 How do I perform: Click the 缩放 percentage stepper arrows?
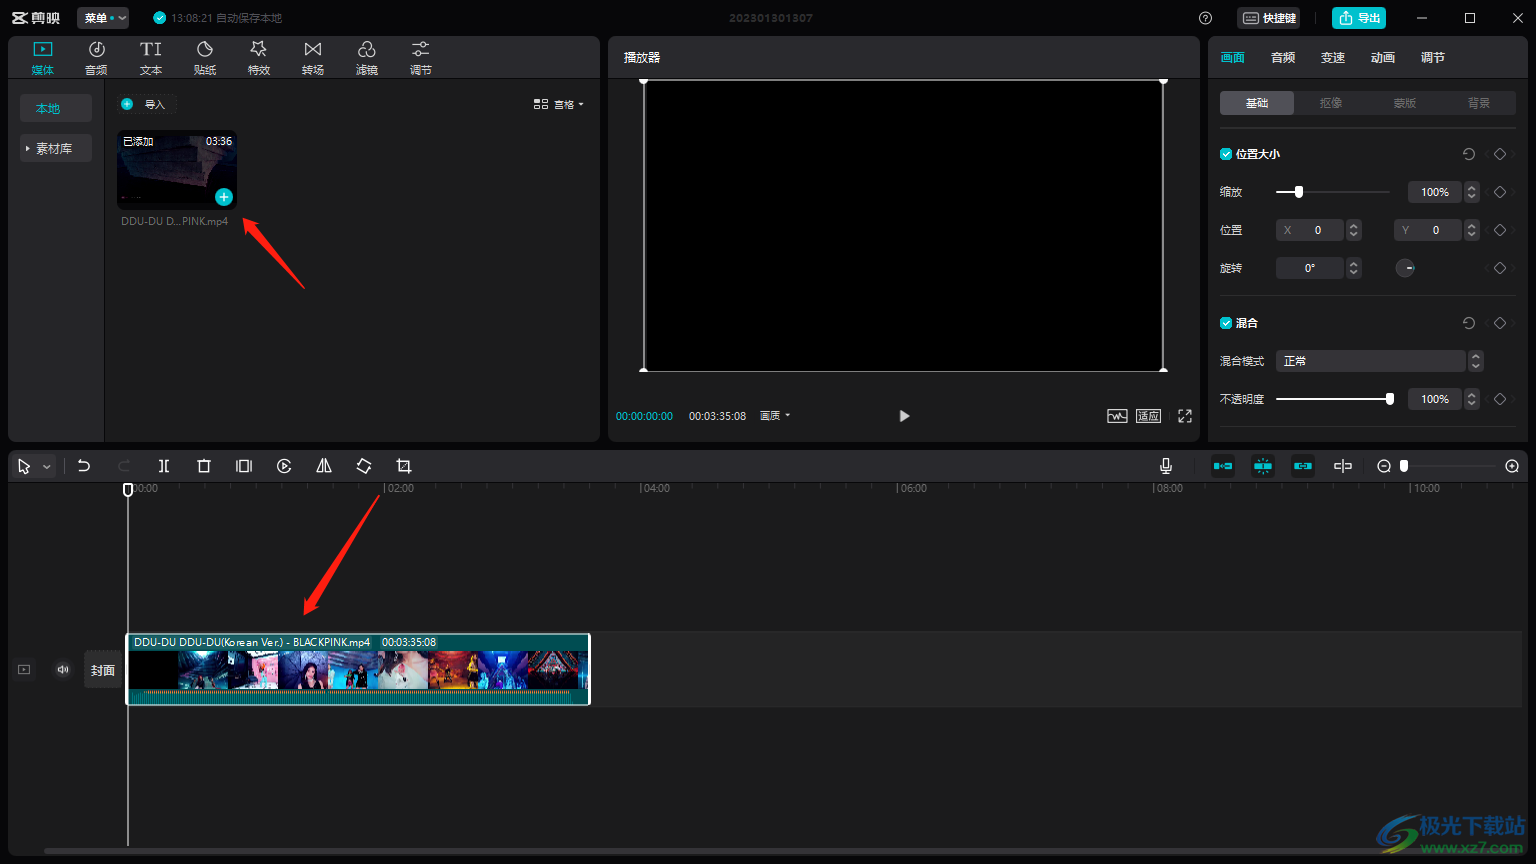pos(1472,192)
